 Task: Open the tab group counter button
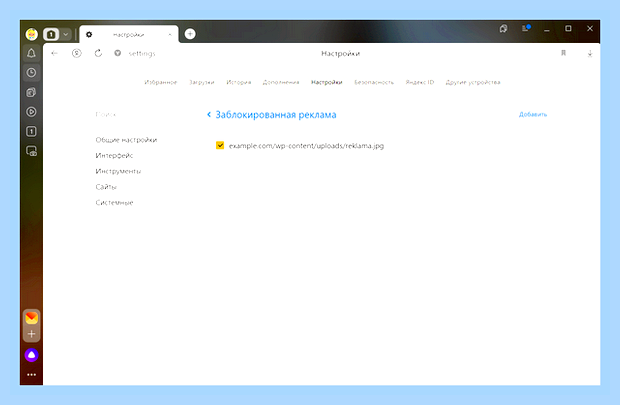(51, 34)
